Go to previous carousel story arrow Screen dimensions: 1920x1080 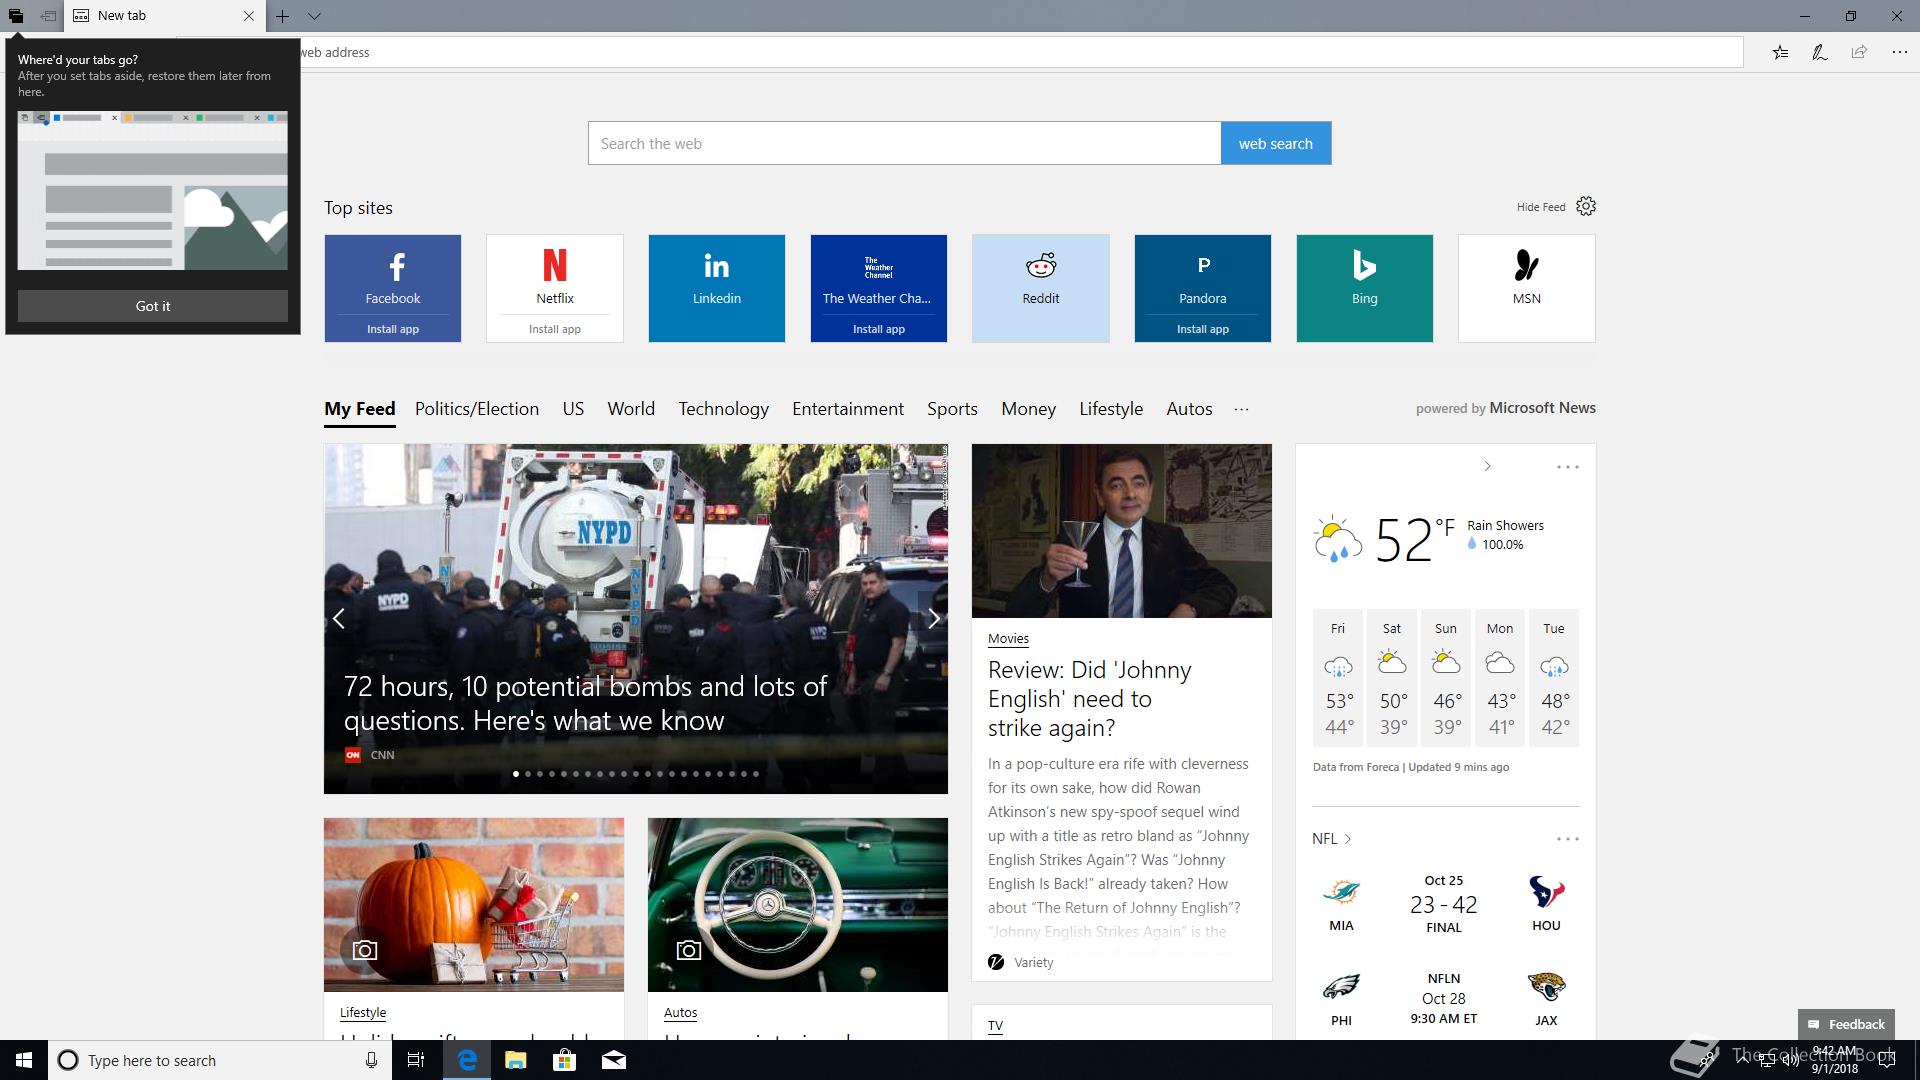tap(339, 619)
